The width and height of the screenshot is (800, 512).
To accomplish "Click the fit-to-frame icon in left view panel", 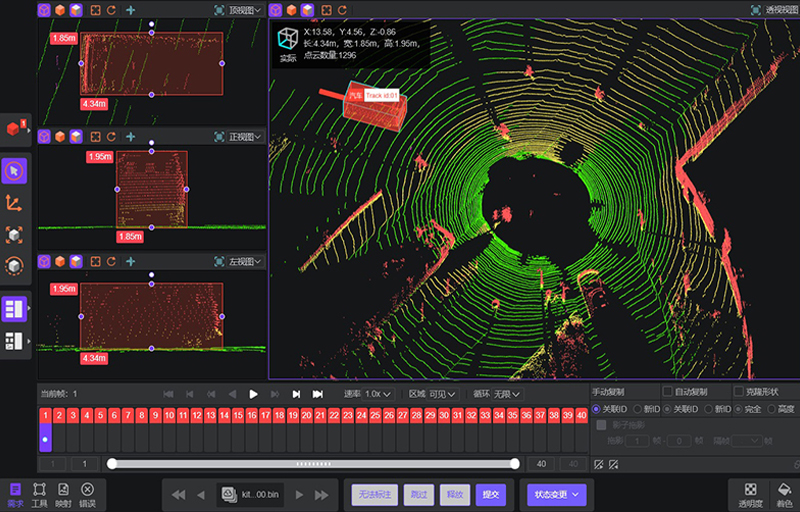I will (x=95, y=262).
